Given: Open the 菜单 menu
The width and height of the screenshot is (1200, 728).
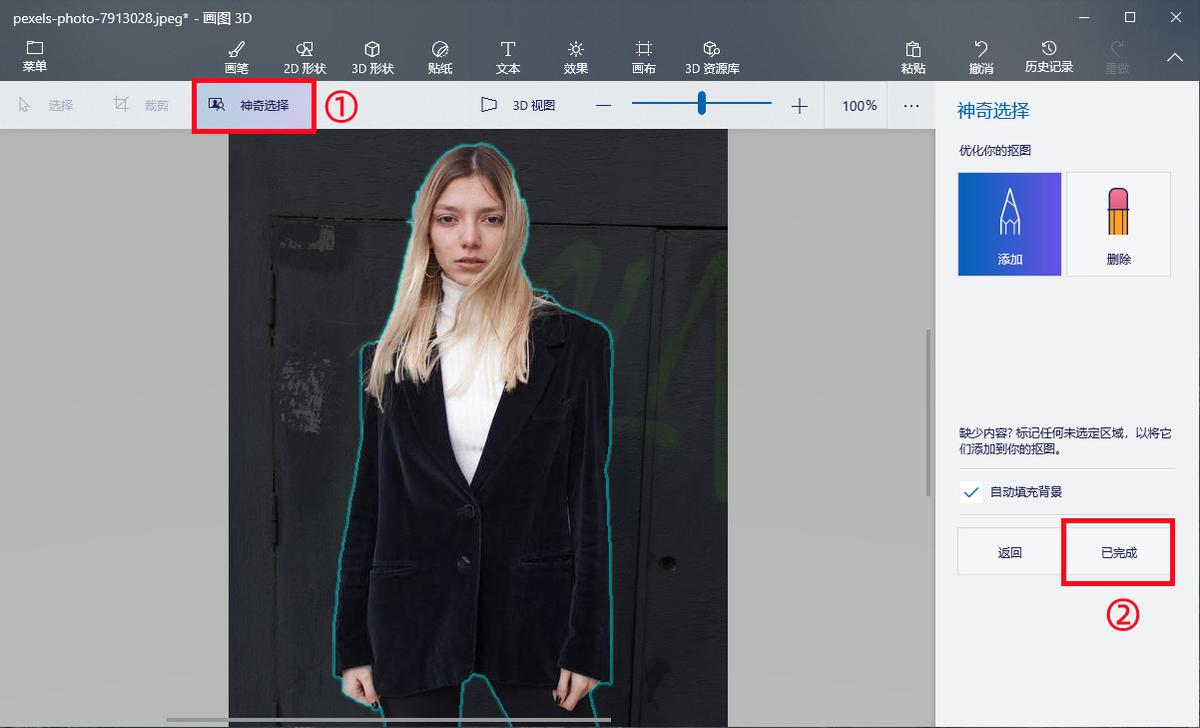Looking at the screenshot, I should [35, 57].
